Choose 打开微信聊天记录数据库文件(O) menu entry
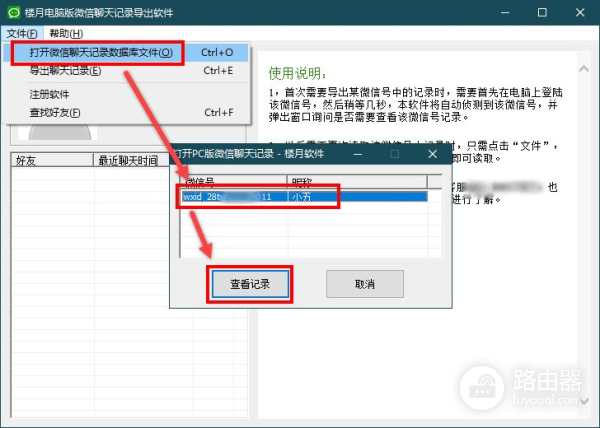This screenshot has height=428, width=600. click(126, 52)
